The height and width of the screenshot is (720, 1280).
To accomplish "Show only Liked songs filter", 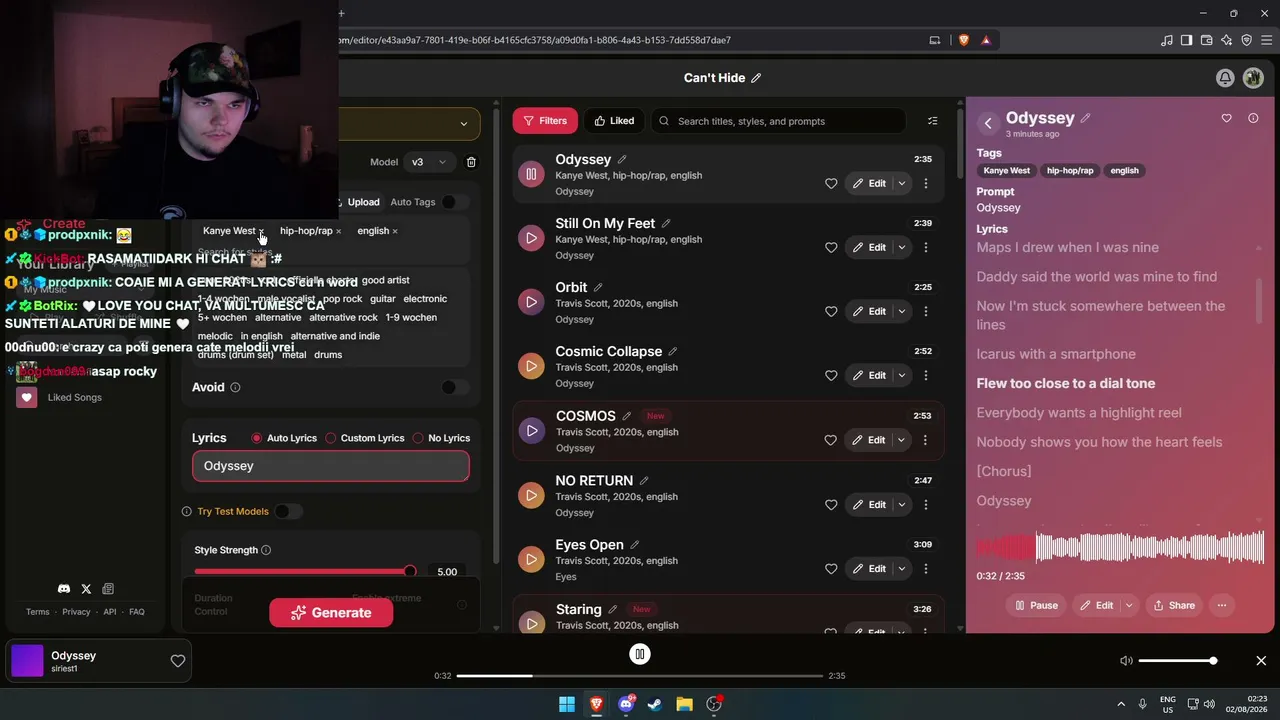I will tap(614, 121).
